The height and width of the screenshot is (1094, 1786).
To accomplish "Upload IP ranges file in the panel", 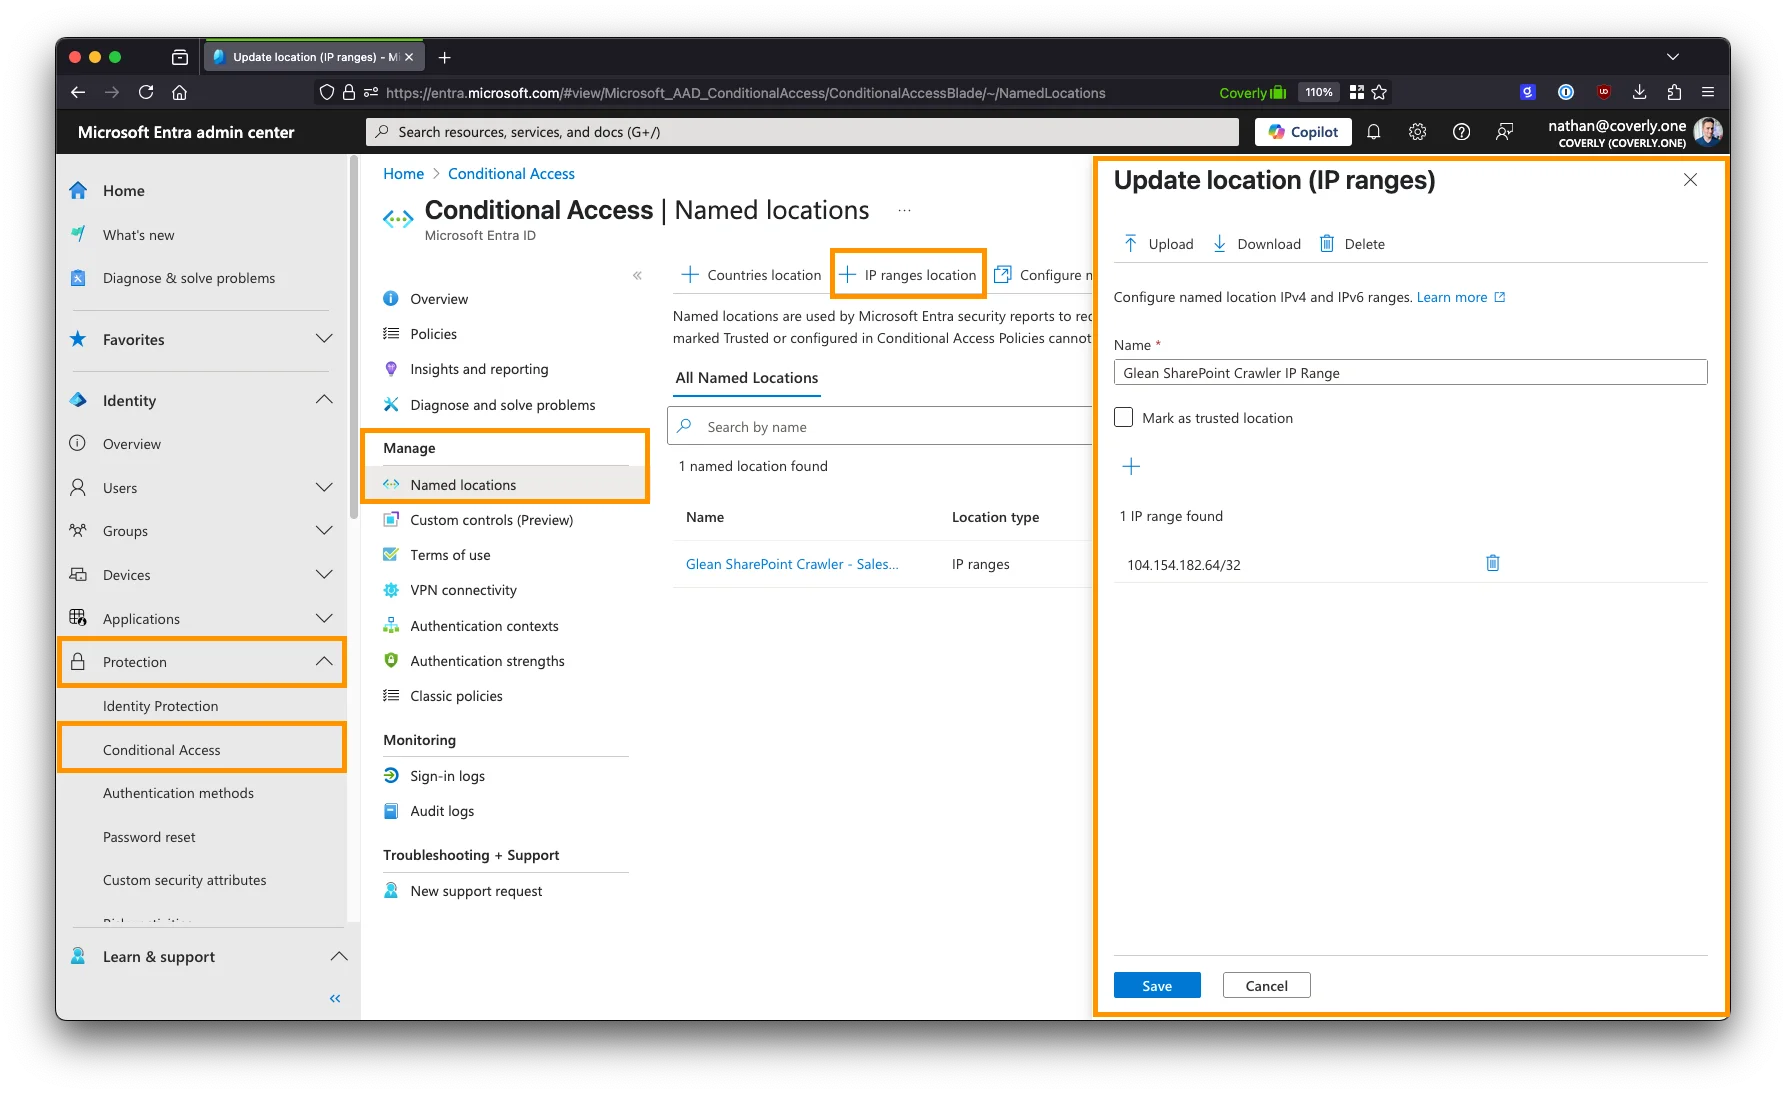I will 1159,243.
